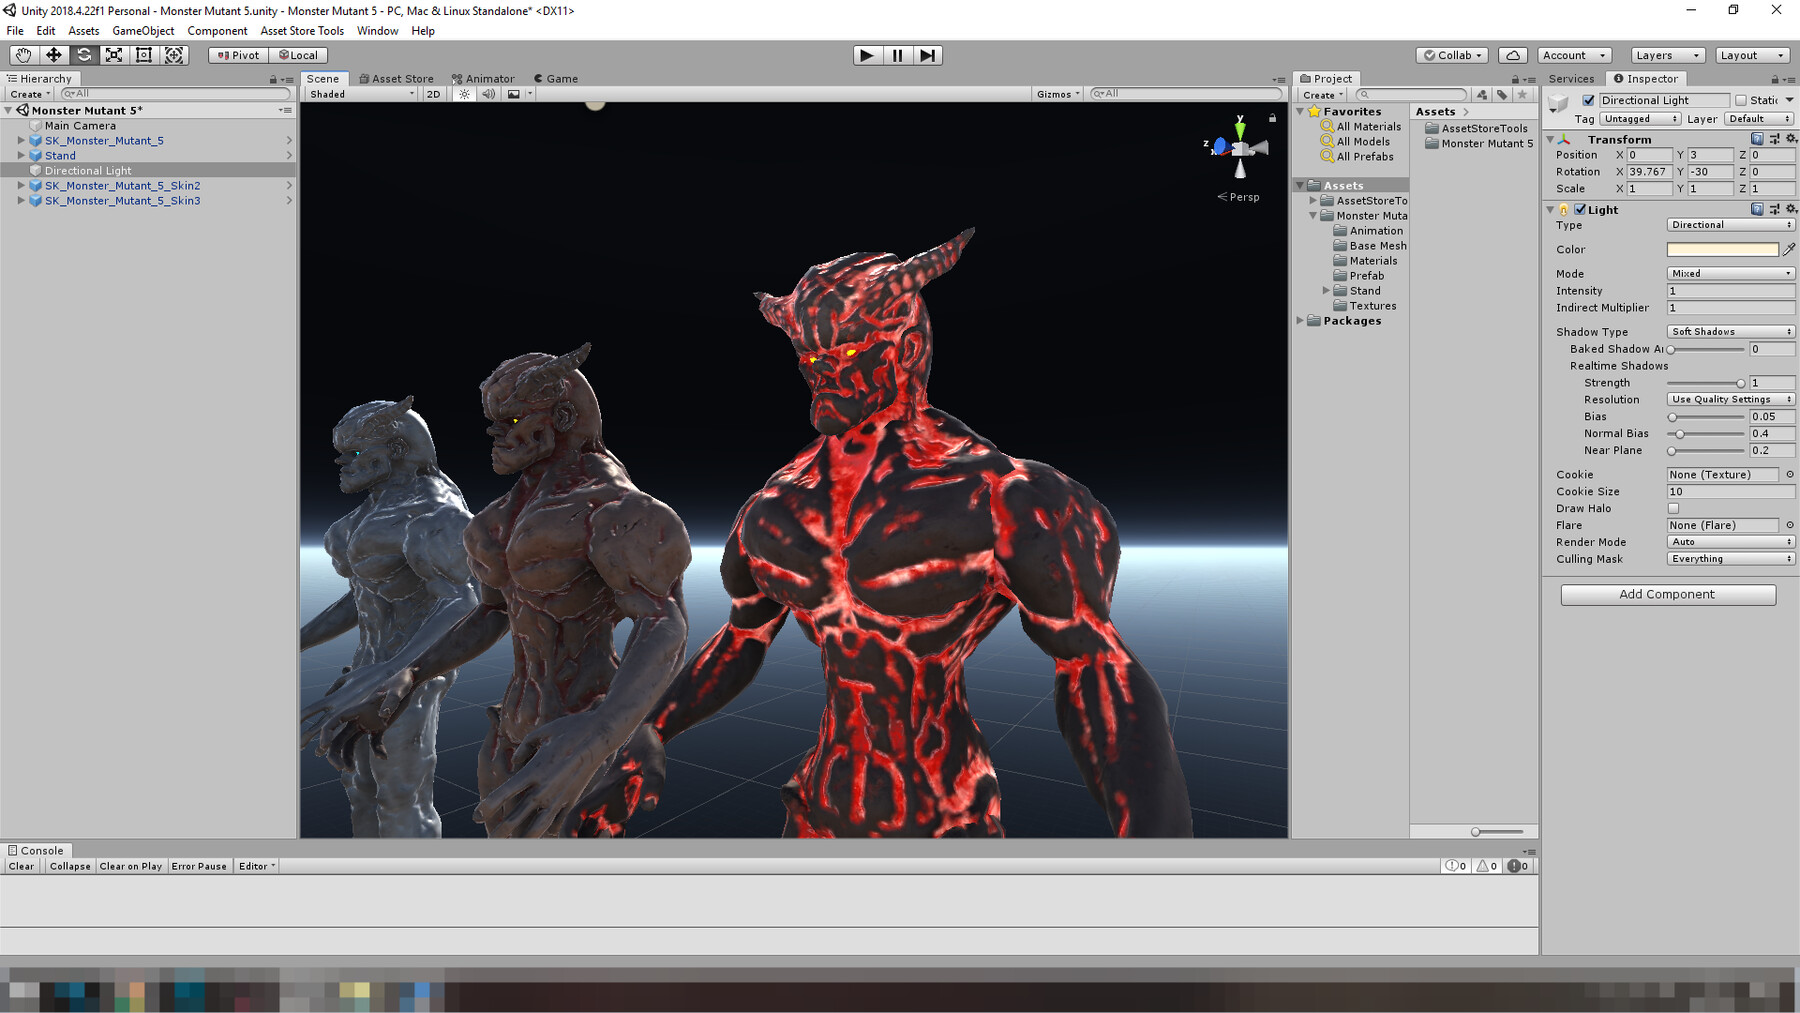This screenshot has height=1013, width=1800.
Task: Pick light color with eyedropper
Action: 1789,249
